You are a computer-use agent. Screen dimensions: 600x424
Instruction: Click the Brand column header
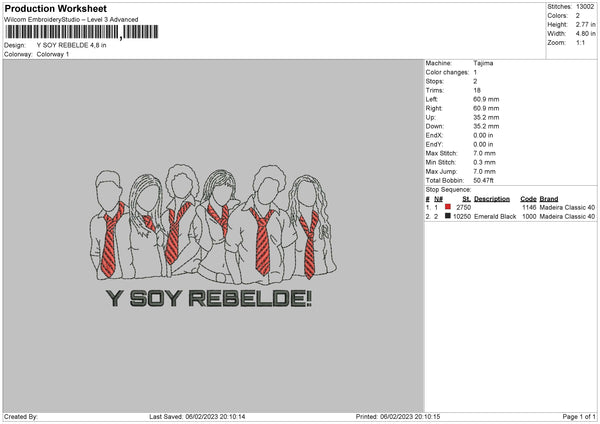click(549, 199)
